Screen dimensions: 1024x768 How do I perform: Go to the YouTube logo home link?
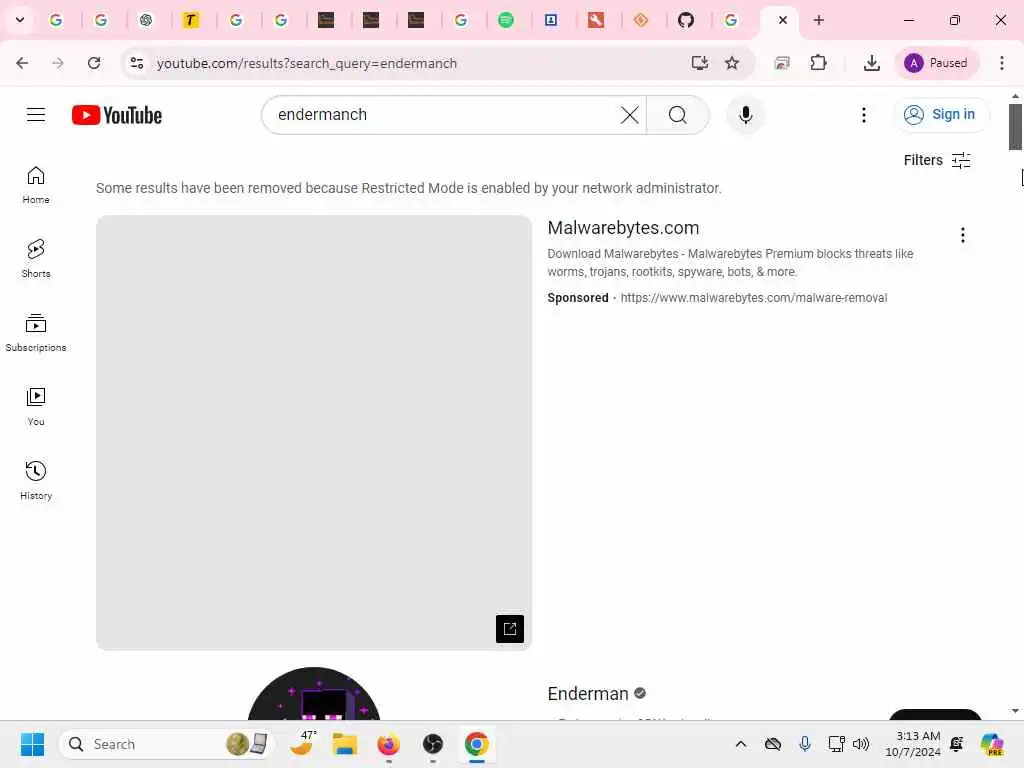click(x=117, y=115)
